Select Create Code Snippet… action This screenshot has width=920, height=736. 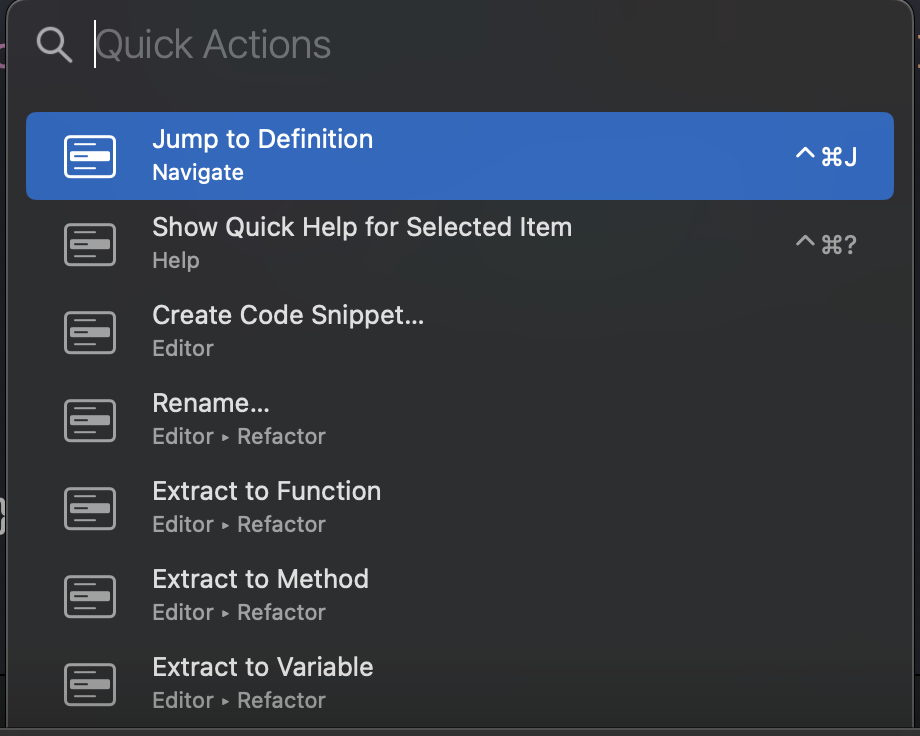point(459,332)
